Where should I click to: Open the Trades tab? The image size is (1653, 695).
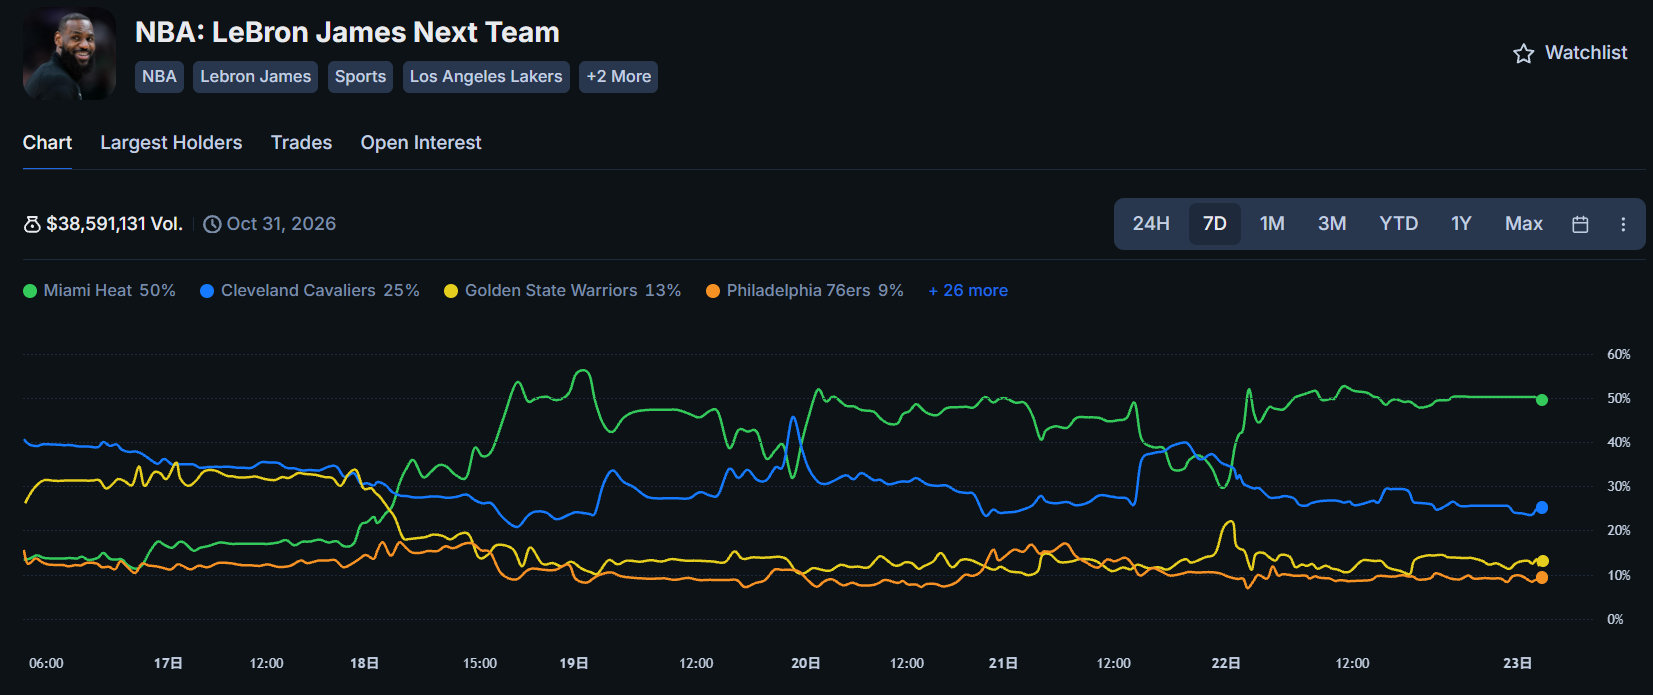(x=301, y=143)
